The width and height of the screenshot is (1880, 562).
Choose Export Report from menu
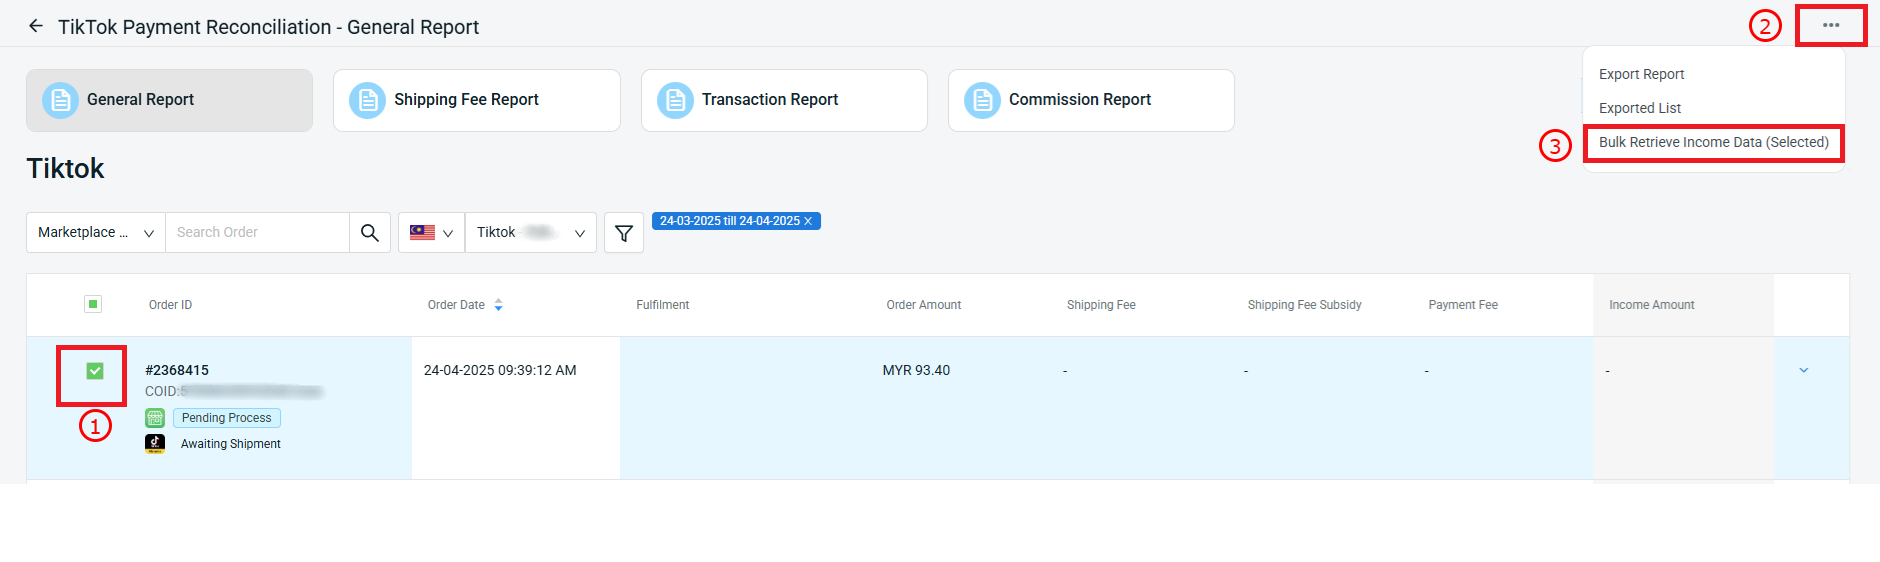(1641, 74)
